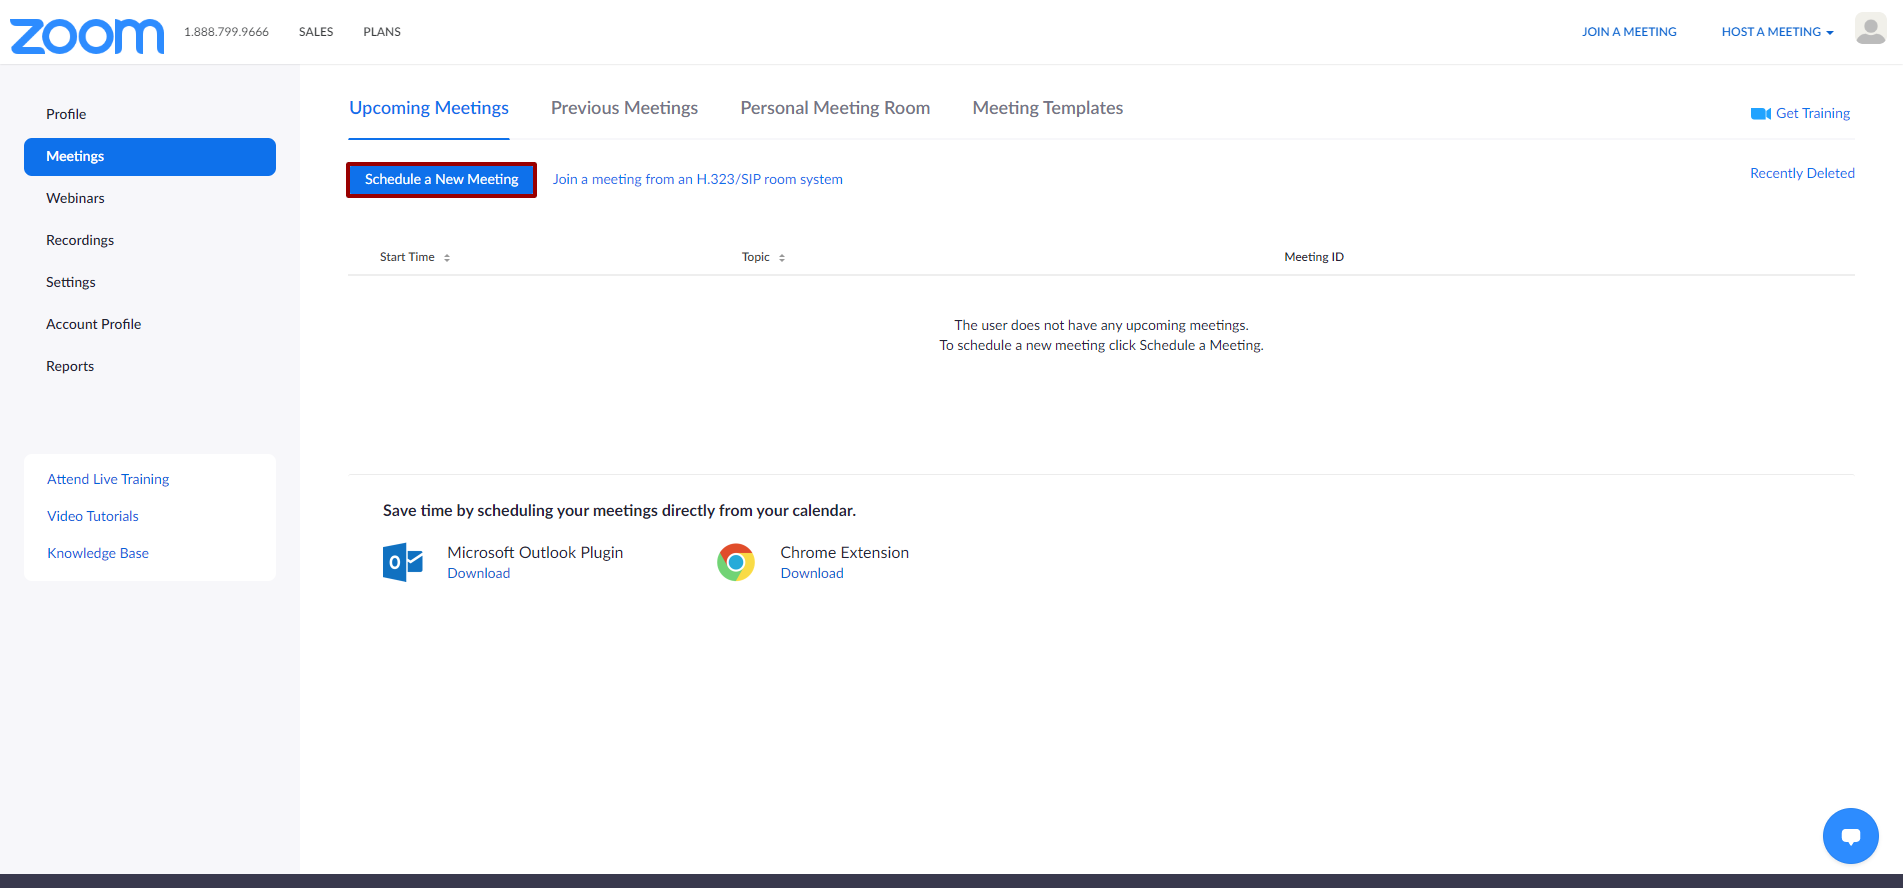Open the Personal Meeting Room tab
Viewport: 1903px width, 888px height.
click(x=835, y=108)
